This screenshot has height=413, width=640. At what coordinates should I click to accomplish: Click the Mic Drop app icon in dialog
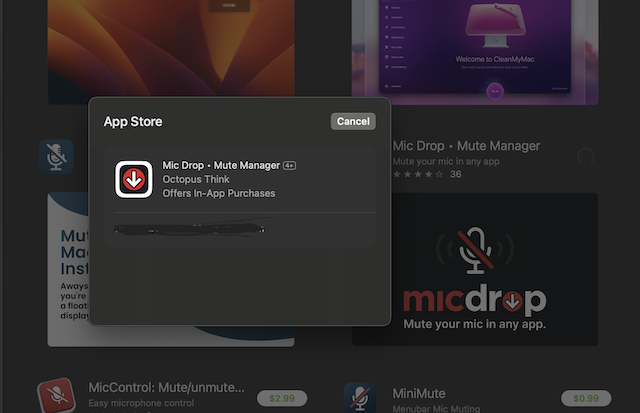(134, 179)
